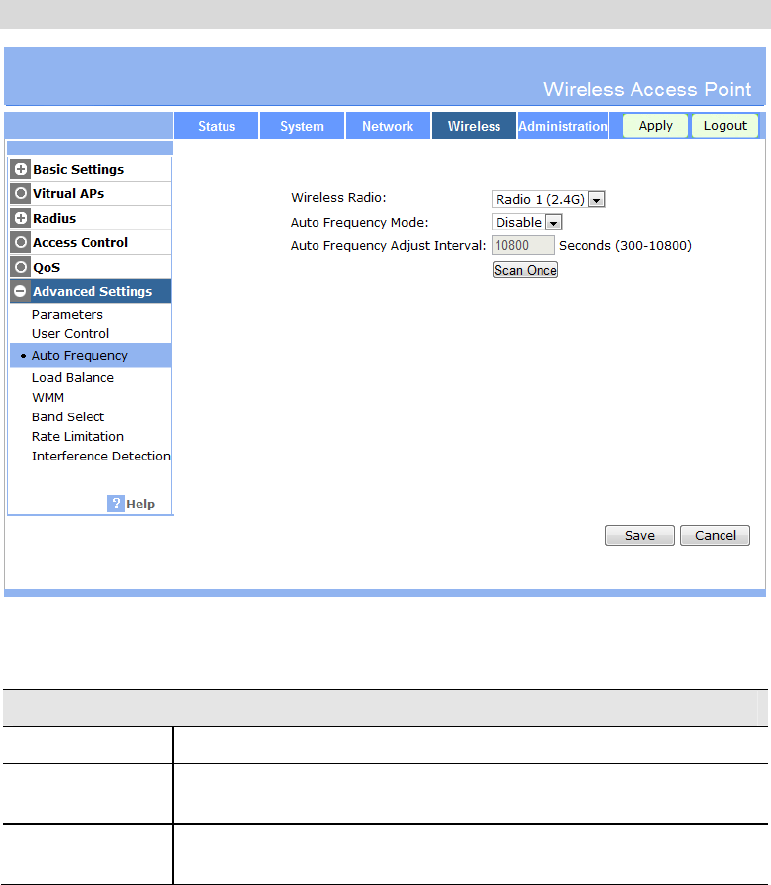This screenshot has width=771, height=885.
Task: Open Interference Detection page
Action: 101,456
